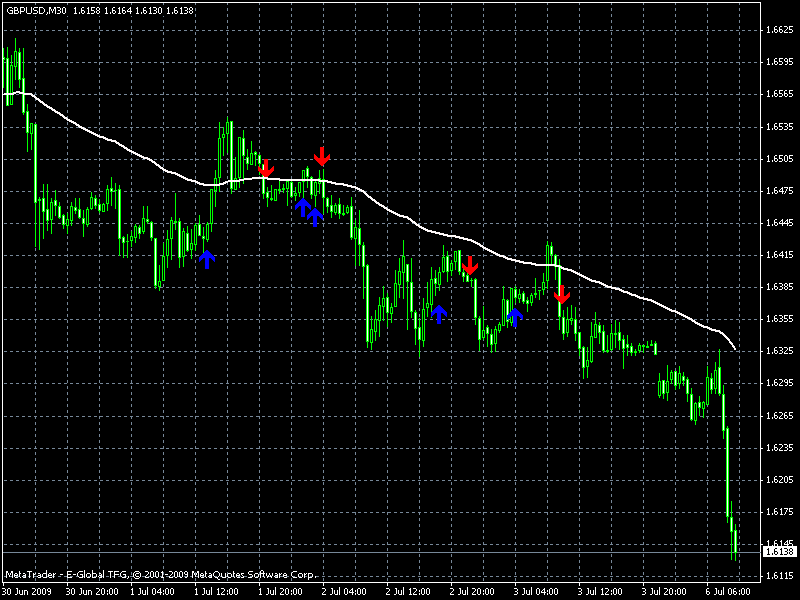Click the current price label 1.6138
This screenshot has height=600, width=800.
pyautogui.click(x=780, y=552)
